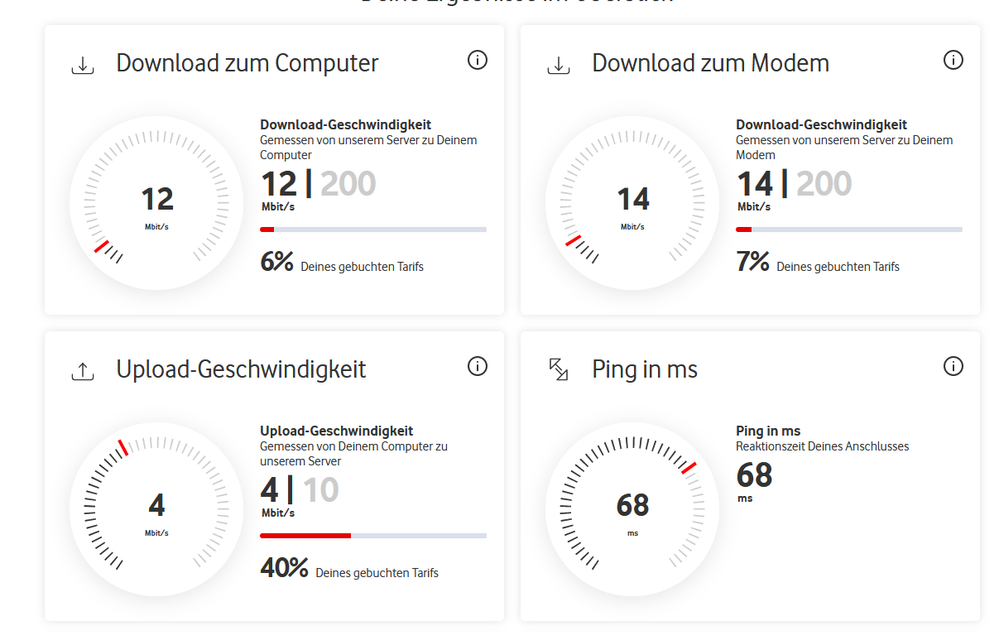The image size is (999, 632).
Task: Click upload arrow icon beside Upload-Geschwindigkeit
Action: [82, 371]
